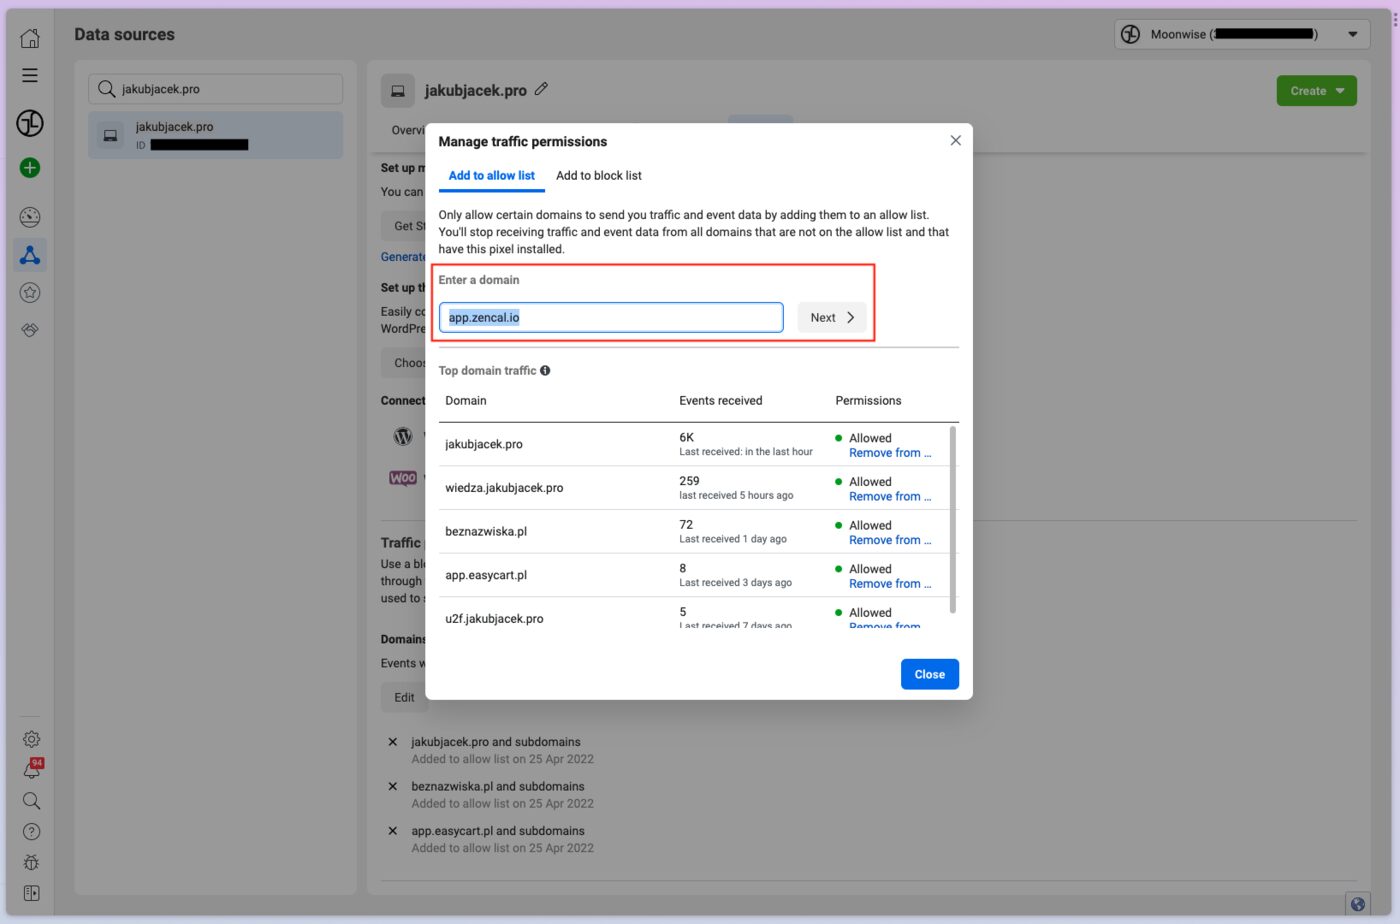Viewport: 1400px width, 924px height.
Task: Click the Next button beside domain field
Action: pyautogui.click(x=831, y=318)
